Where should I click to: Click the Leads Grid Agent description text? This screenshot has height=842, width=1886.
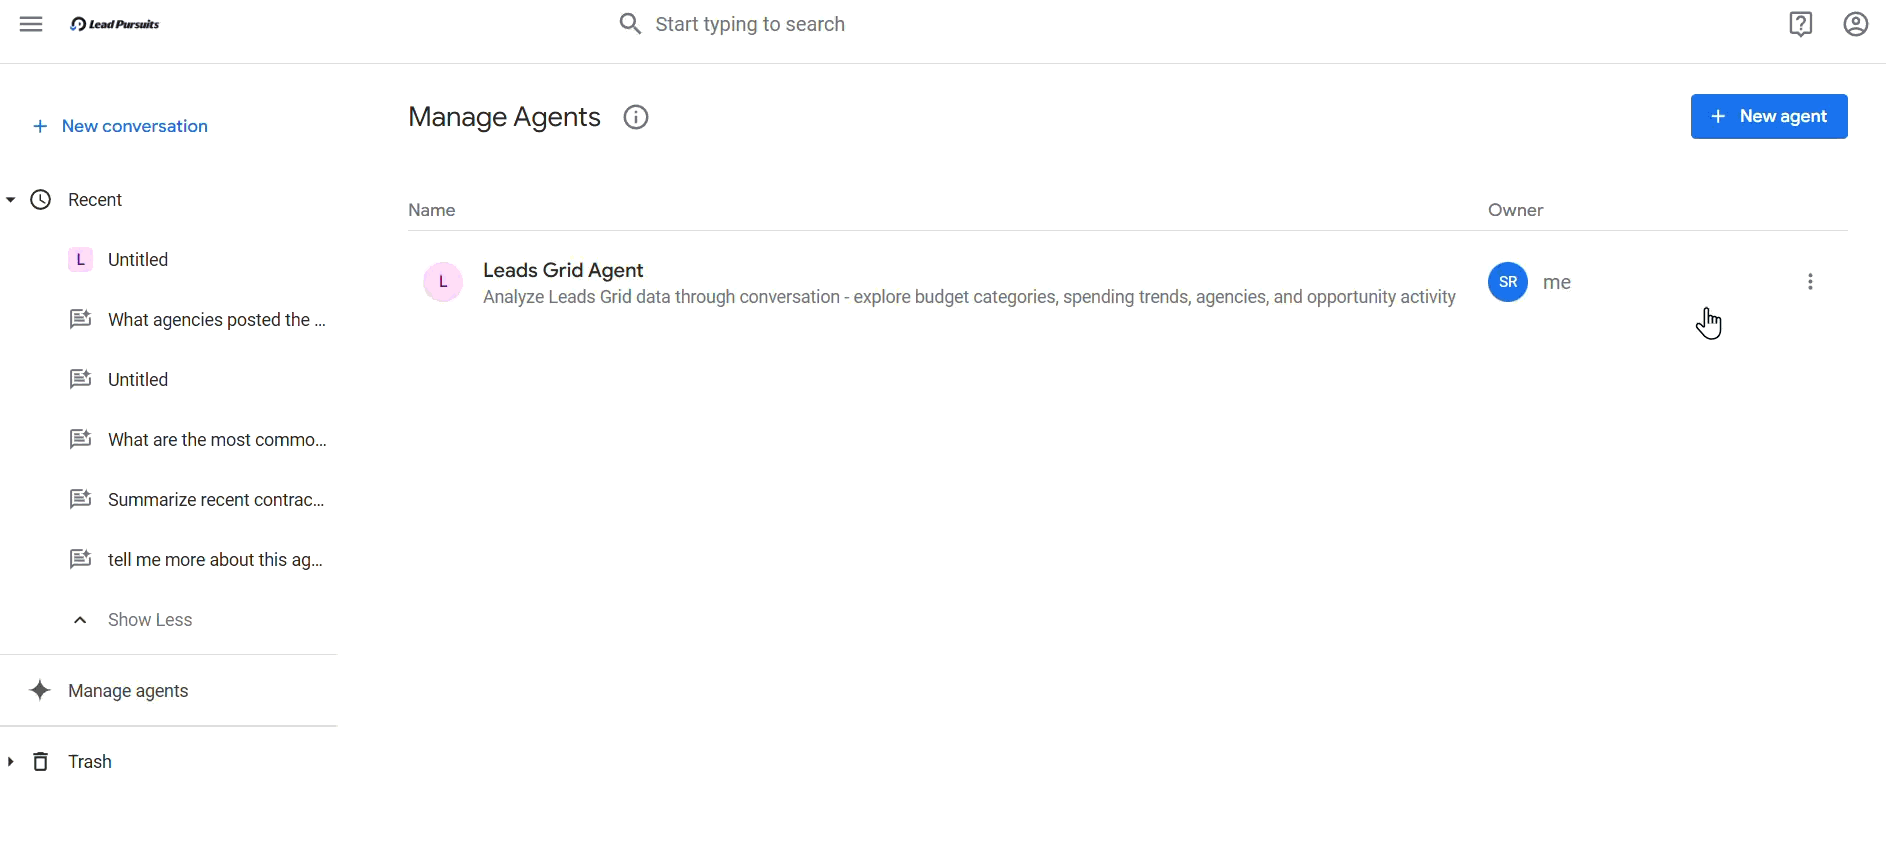pyautogui.click(x=969, y=298)
